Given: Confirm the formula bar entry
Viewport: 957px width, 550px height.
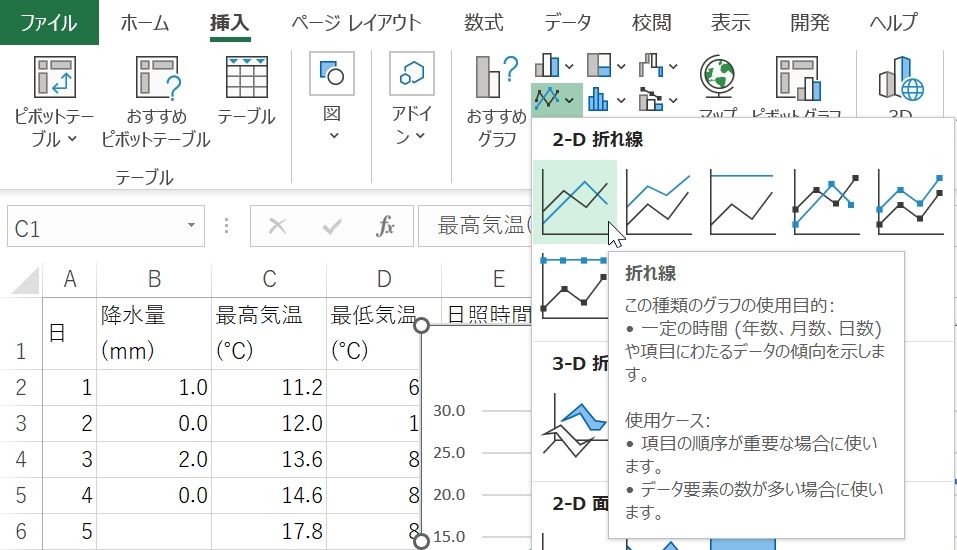Looking at the screenshot, I should [x=331, y=226].
